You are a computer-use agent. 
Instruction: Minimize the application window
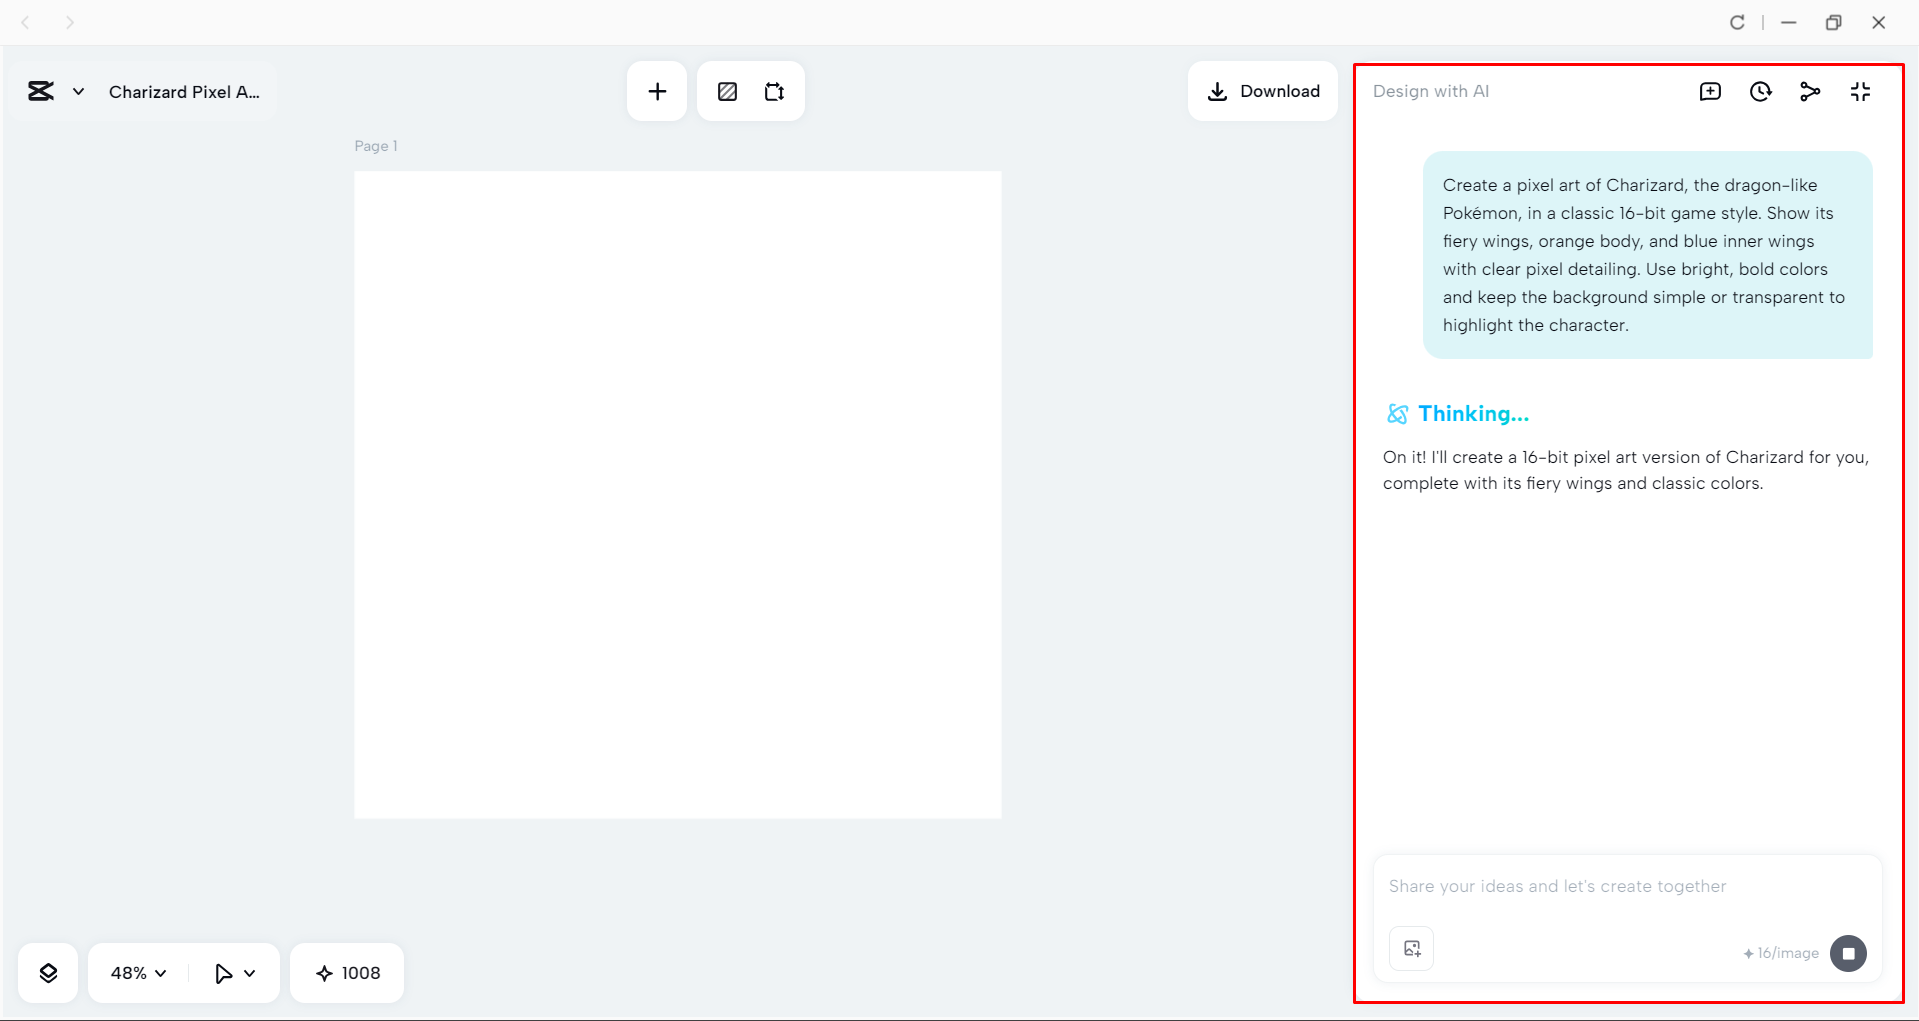pos(1789,22)
